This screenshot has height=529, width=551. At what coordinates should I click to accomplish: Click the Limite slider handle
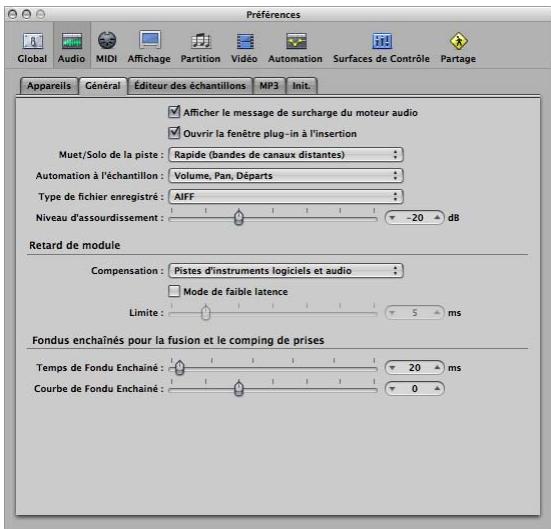pos(206,312)
